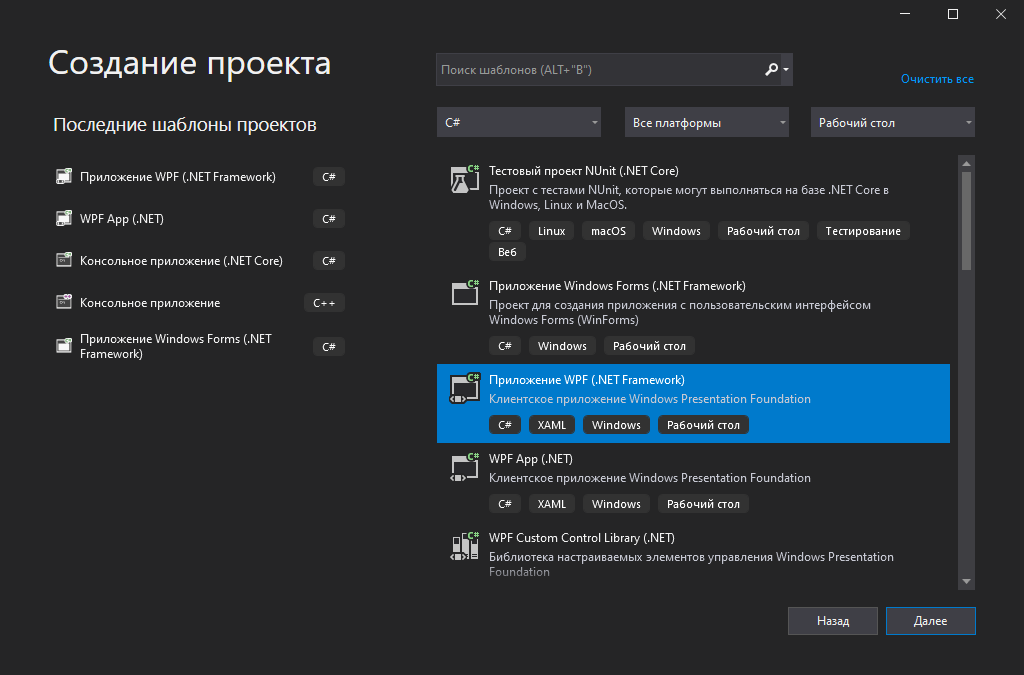This screenshot has height=675, width=1024.
Task: Click the Веб tag on NUnit template
Action: pos(507,252)
